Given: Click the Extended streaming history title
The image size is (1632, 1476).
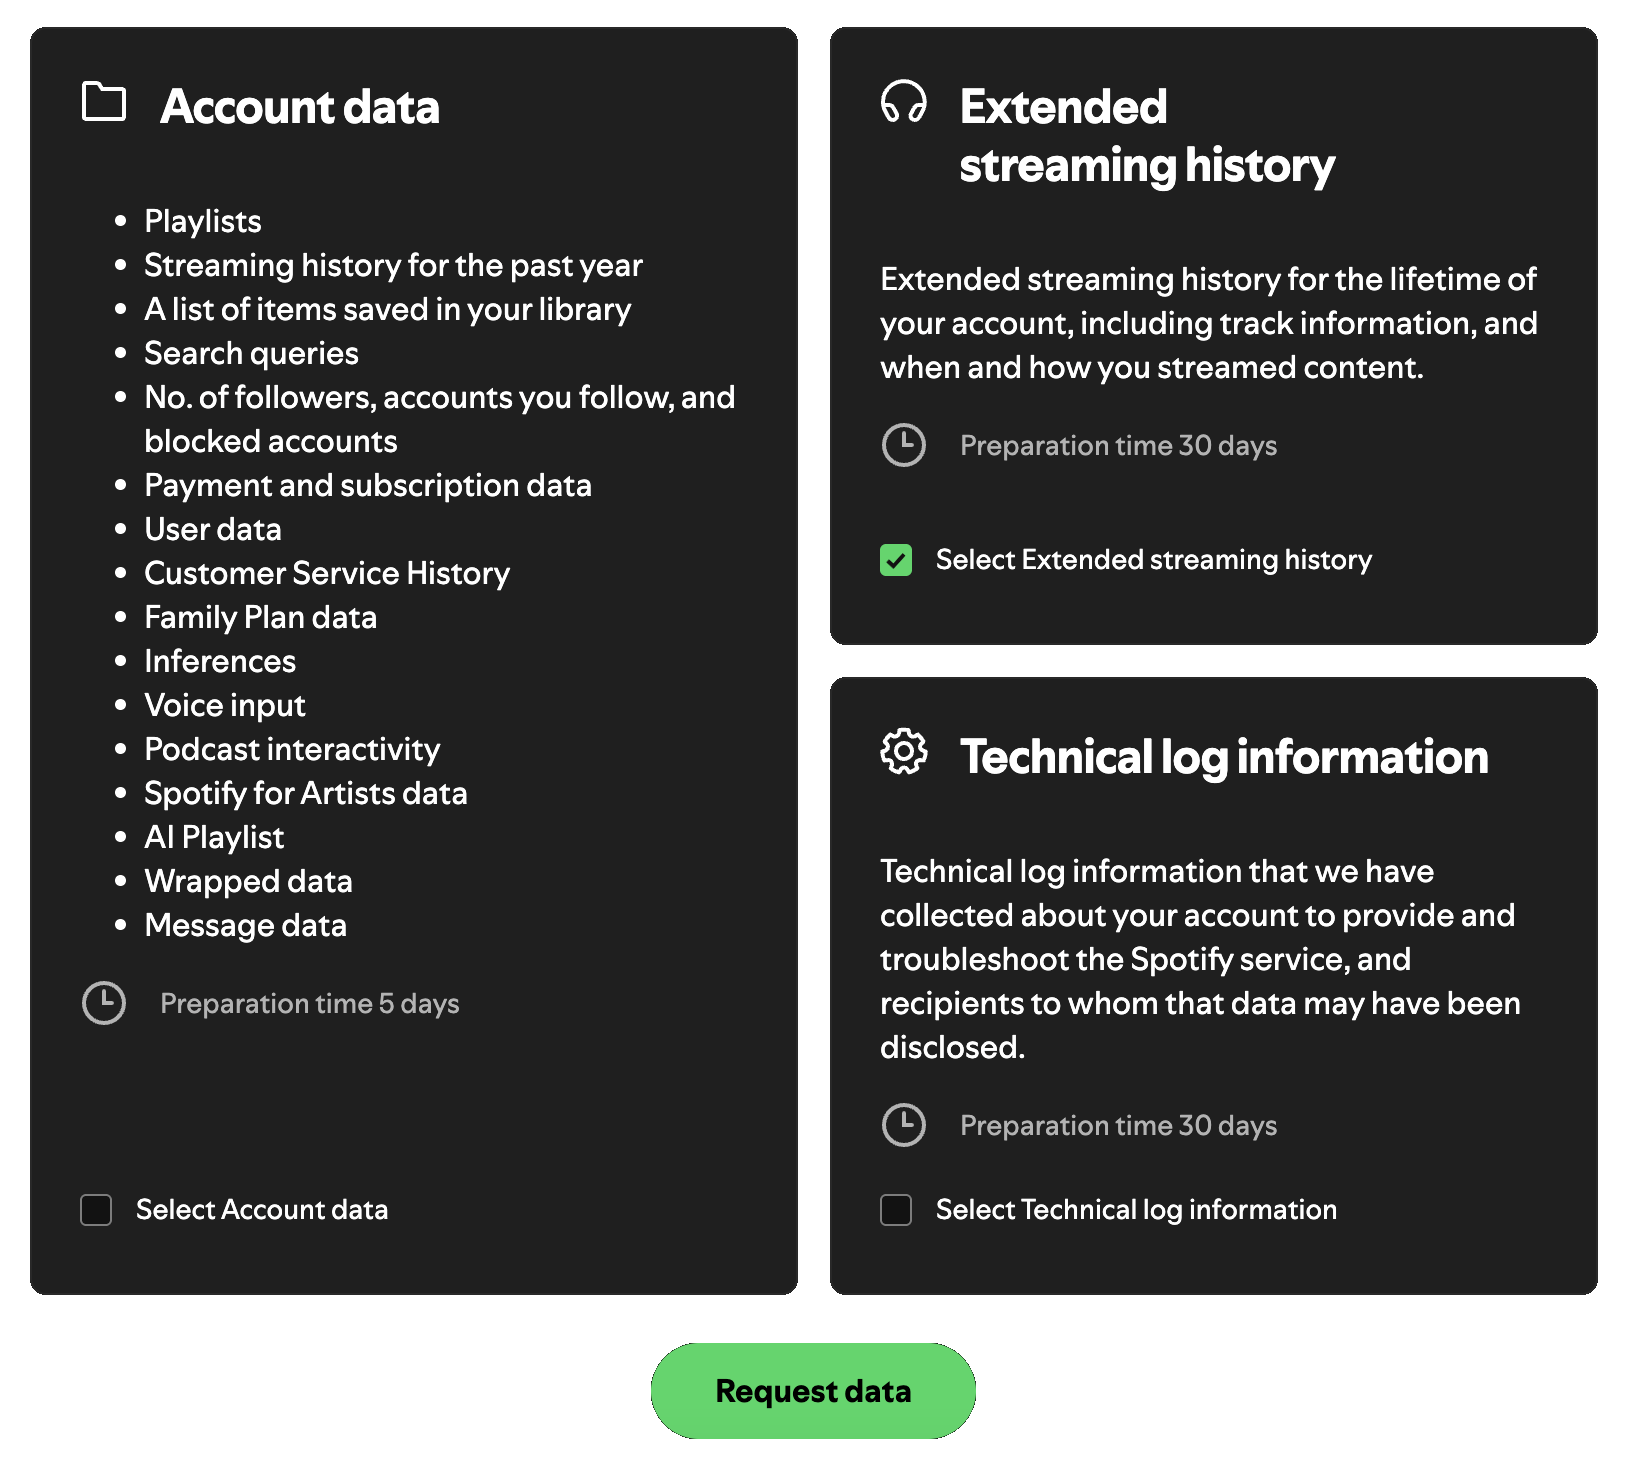Looking at the screenshot, I should (x=1147, y=135).
